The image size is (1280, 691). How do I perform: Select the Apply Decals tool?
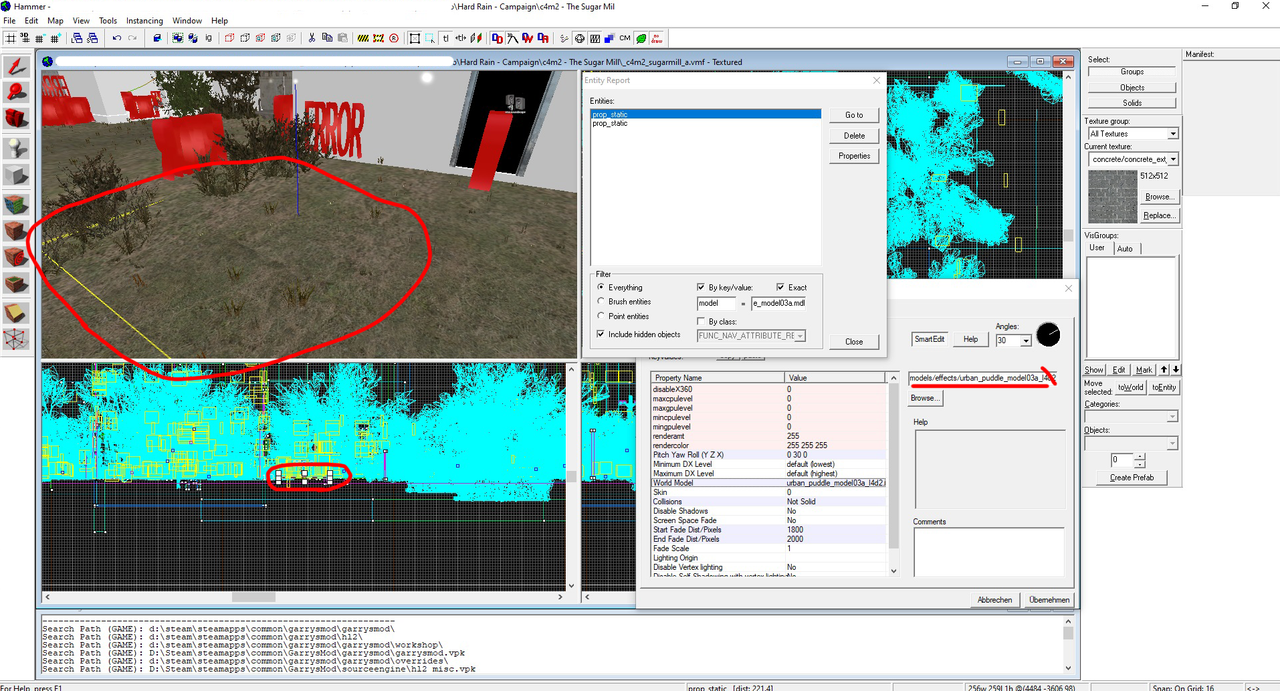click(17, 259)
